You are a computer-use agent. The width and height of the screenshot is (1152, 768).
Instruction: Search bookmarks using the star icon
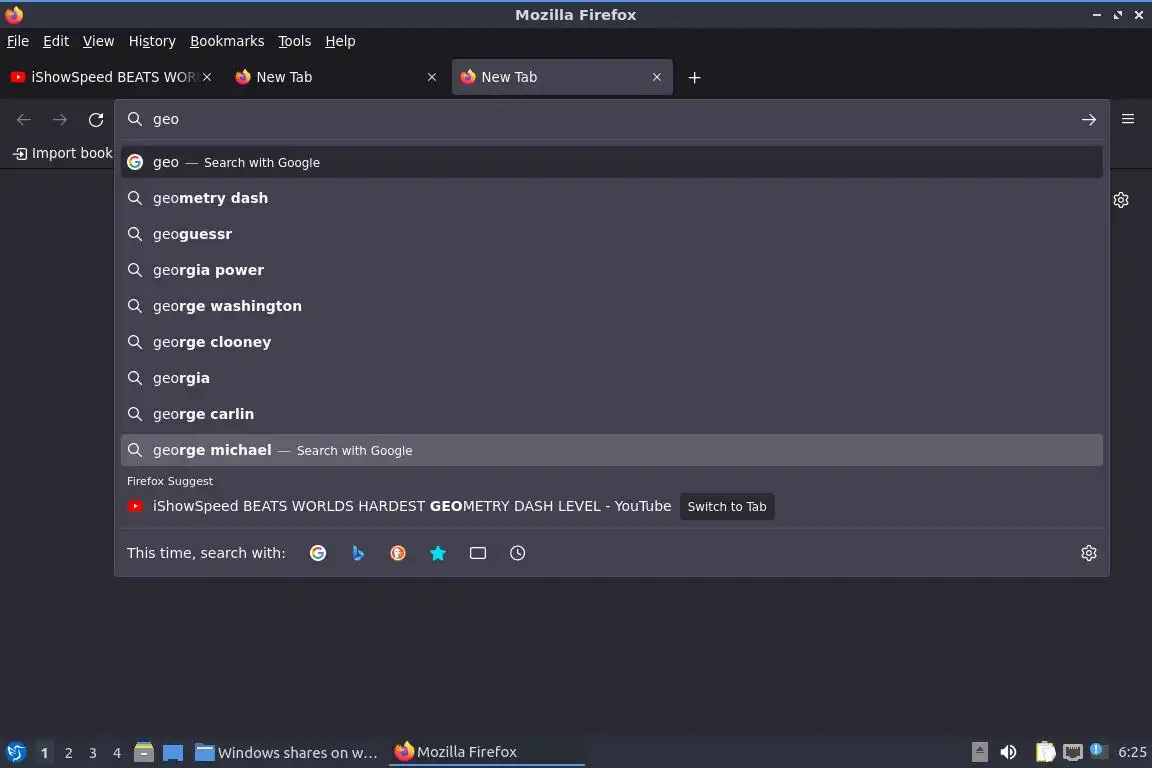(438, 553)
